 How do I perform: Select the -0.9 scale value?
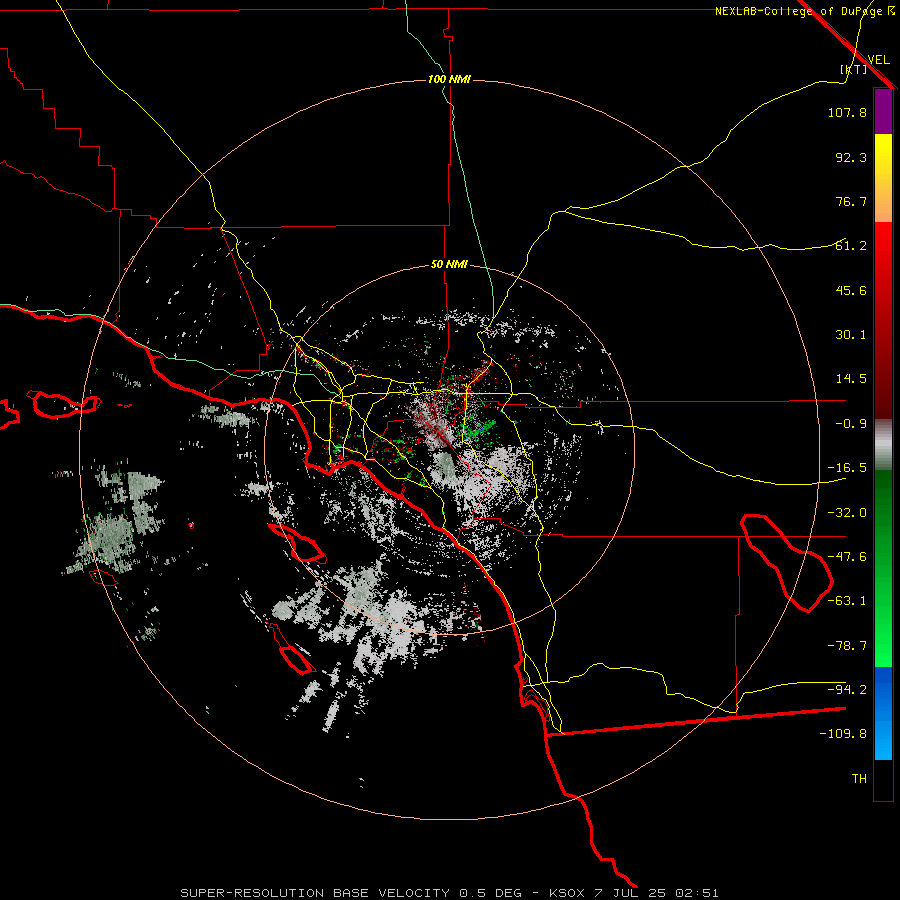coord(847,424)
